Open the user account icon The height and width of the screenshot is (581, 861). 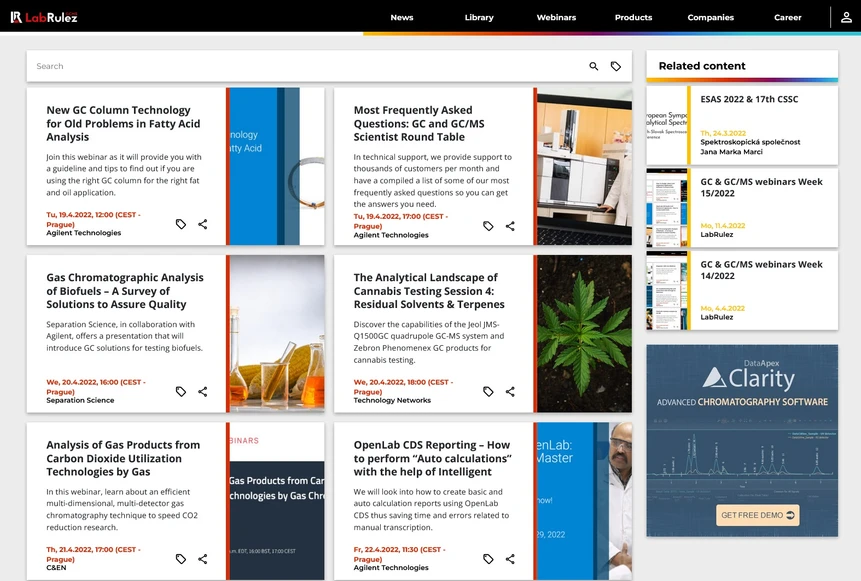[x=846, y=17]
